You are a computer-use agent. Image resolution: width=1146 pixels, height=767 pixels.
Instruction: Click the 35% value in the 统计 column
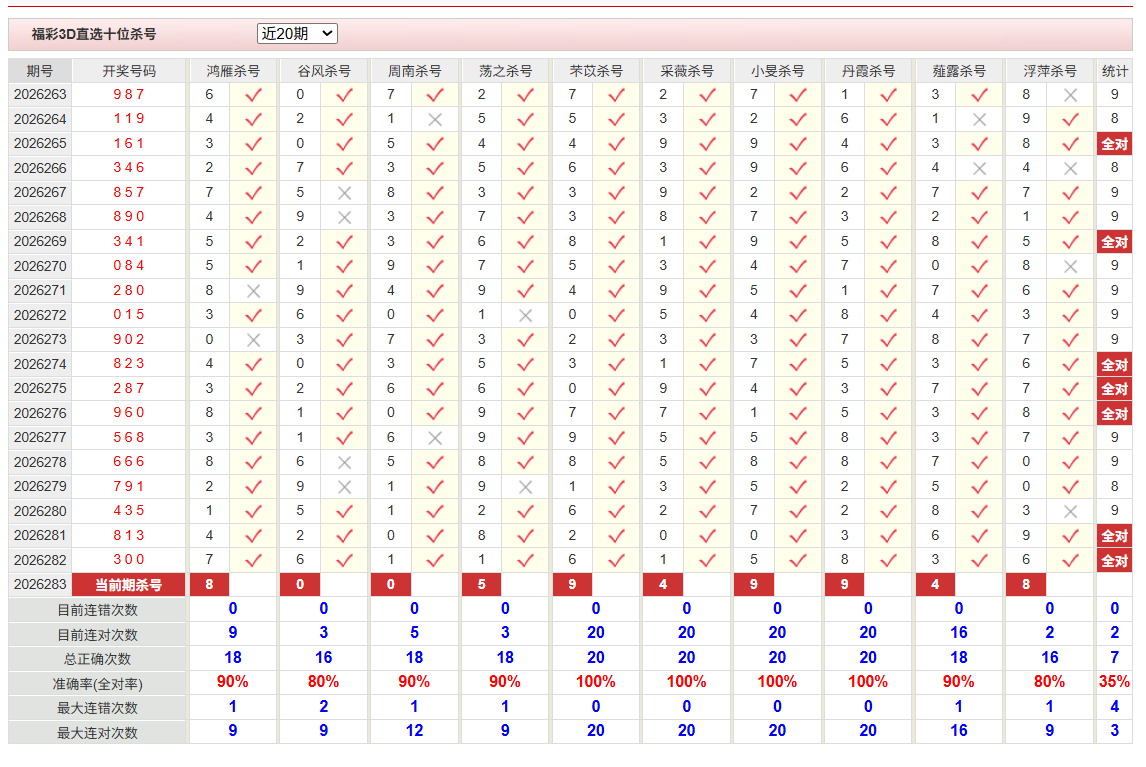pyautogui.click(x=1115, y=682)
